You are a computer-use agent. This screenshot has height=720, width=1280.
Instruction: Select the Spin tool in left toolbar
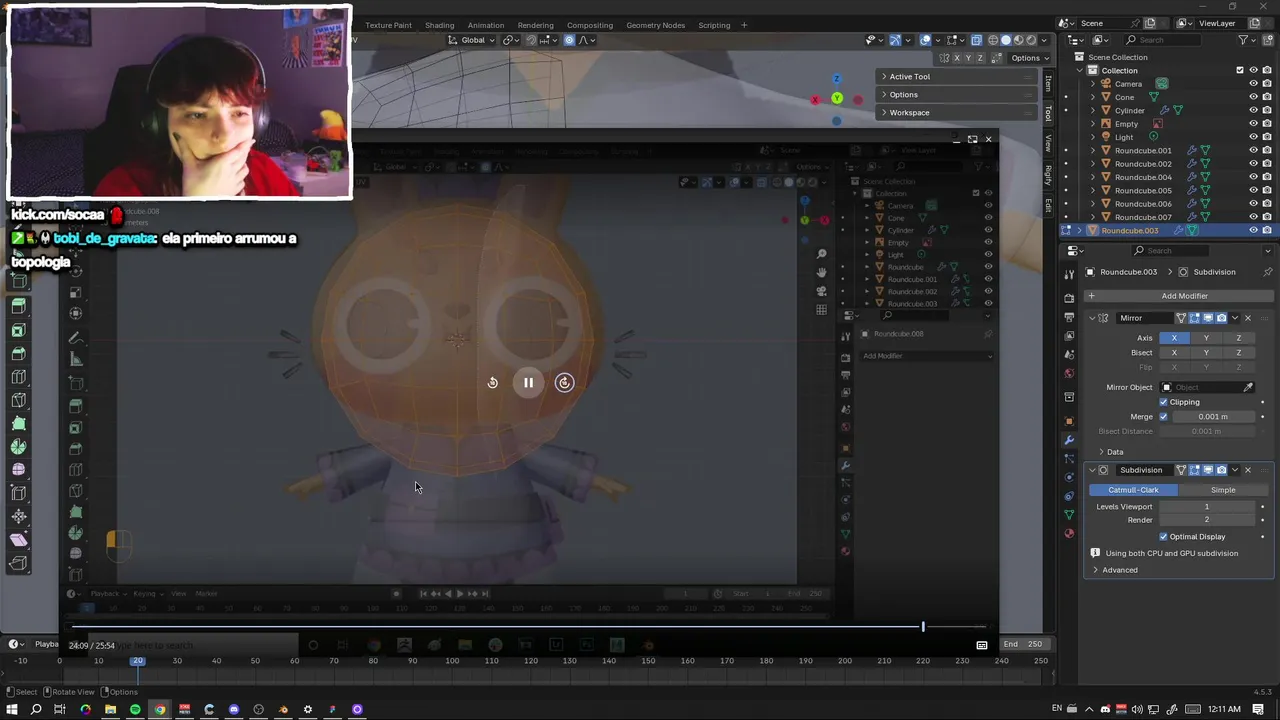(x=18, y=447)
